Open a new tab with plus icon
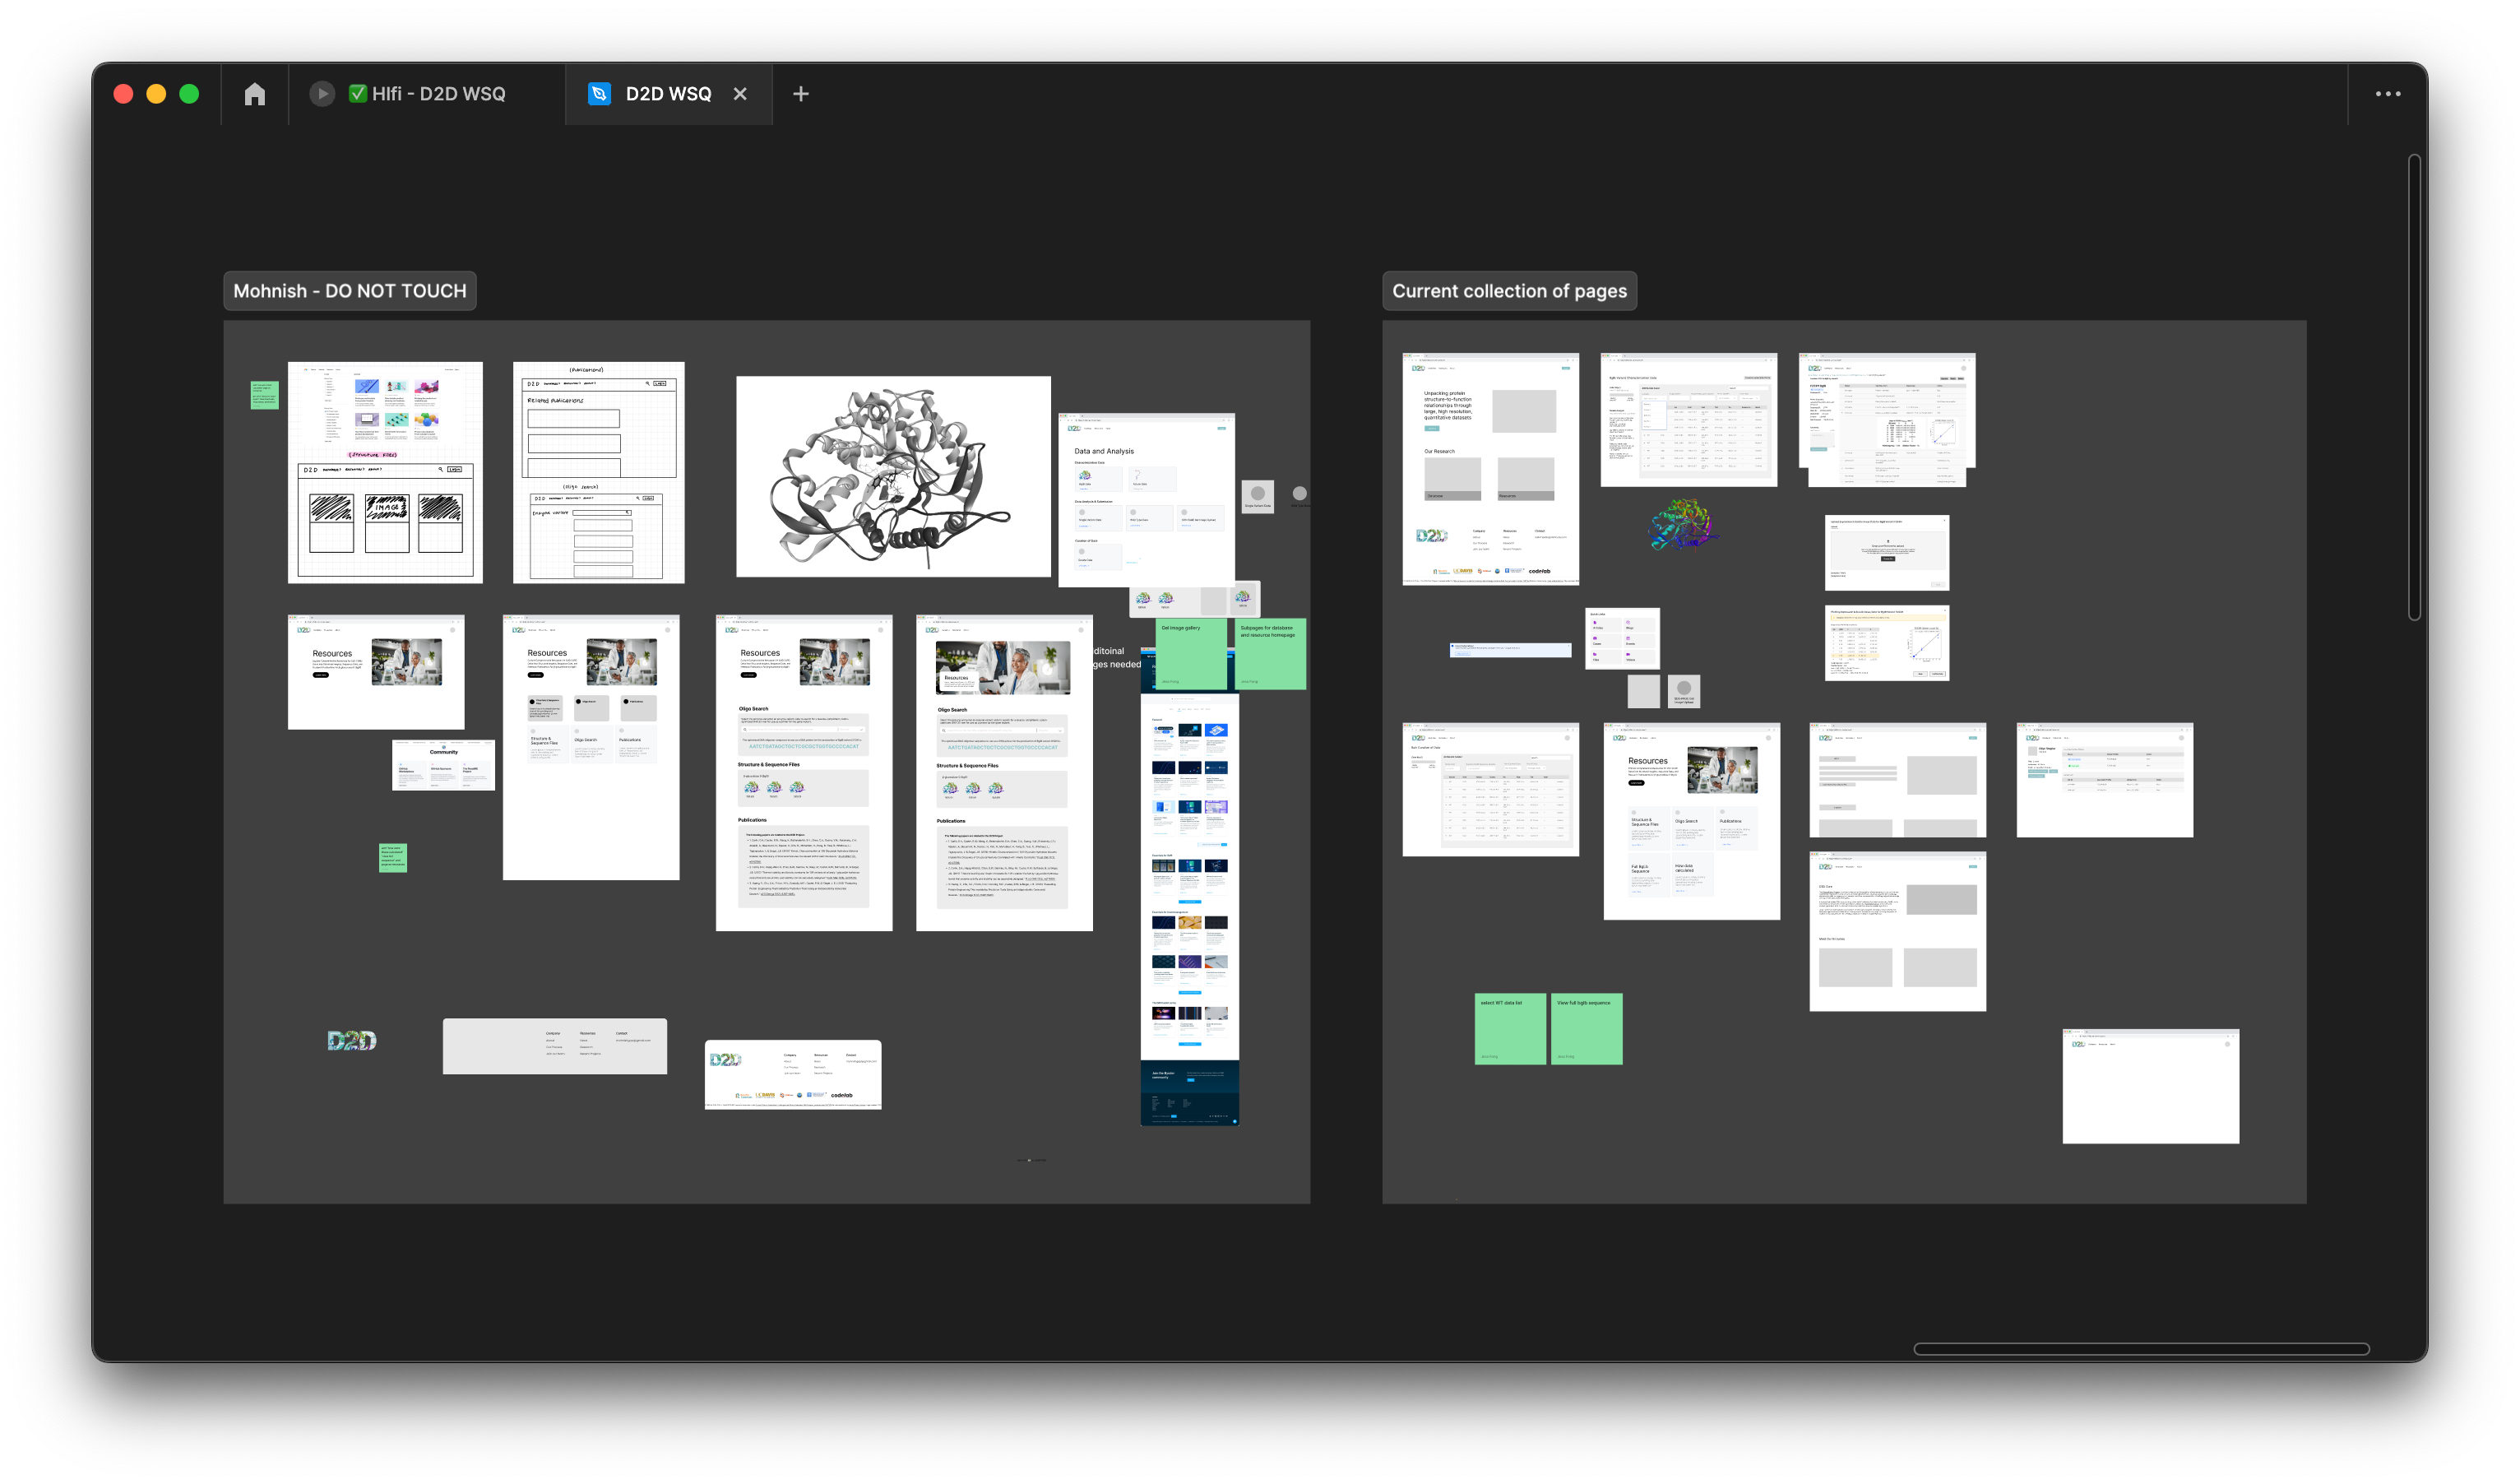The width and height of the screenshot is (2520, 1484). pyautogui.click(x=800, y=94)
